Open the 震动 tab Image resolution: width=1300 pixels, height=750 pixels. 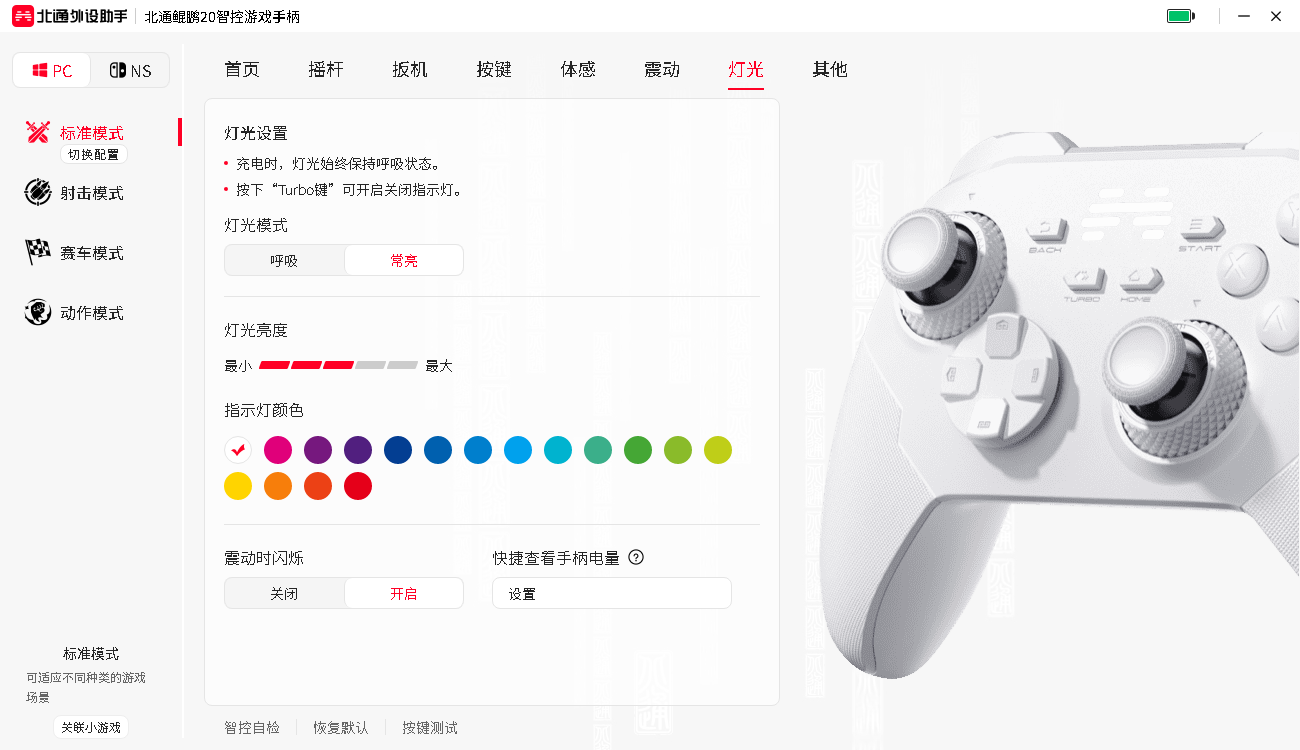(x=662, y=69)
